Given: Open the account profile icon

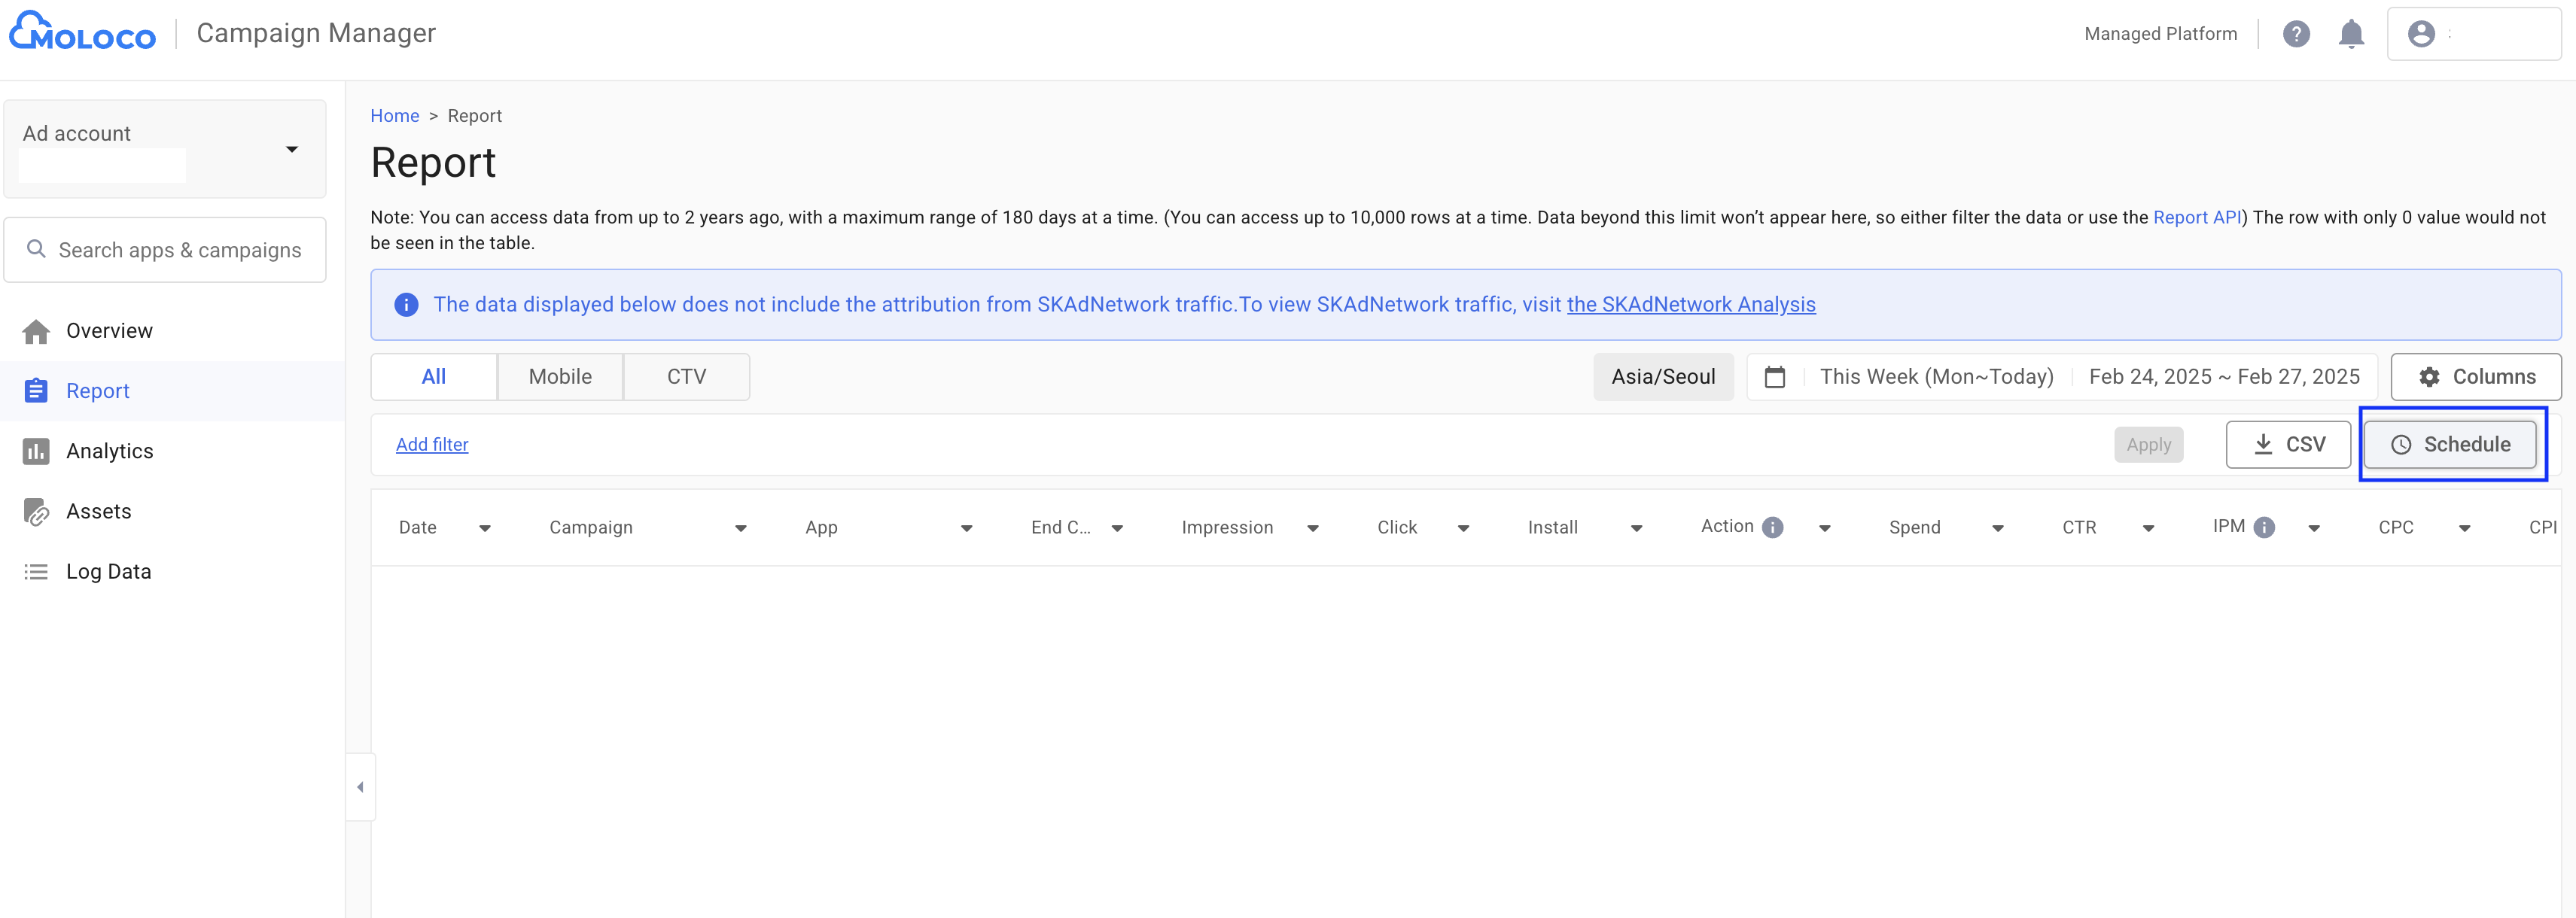Looking at the screenshot, I should [x=2421, y=33].
